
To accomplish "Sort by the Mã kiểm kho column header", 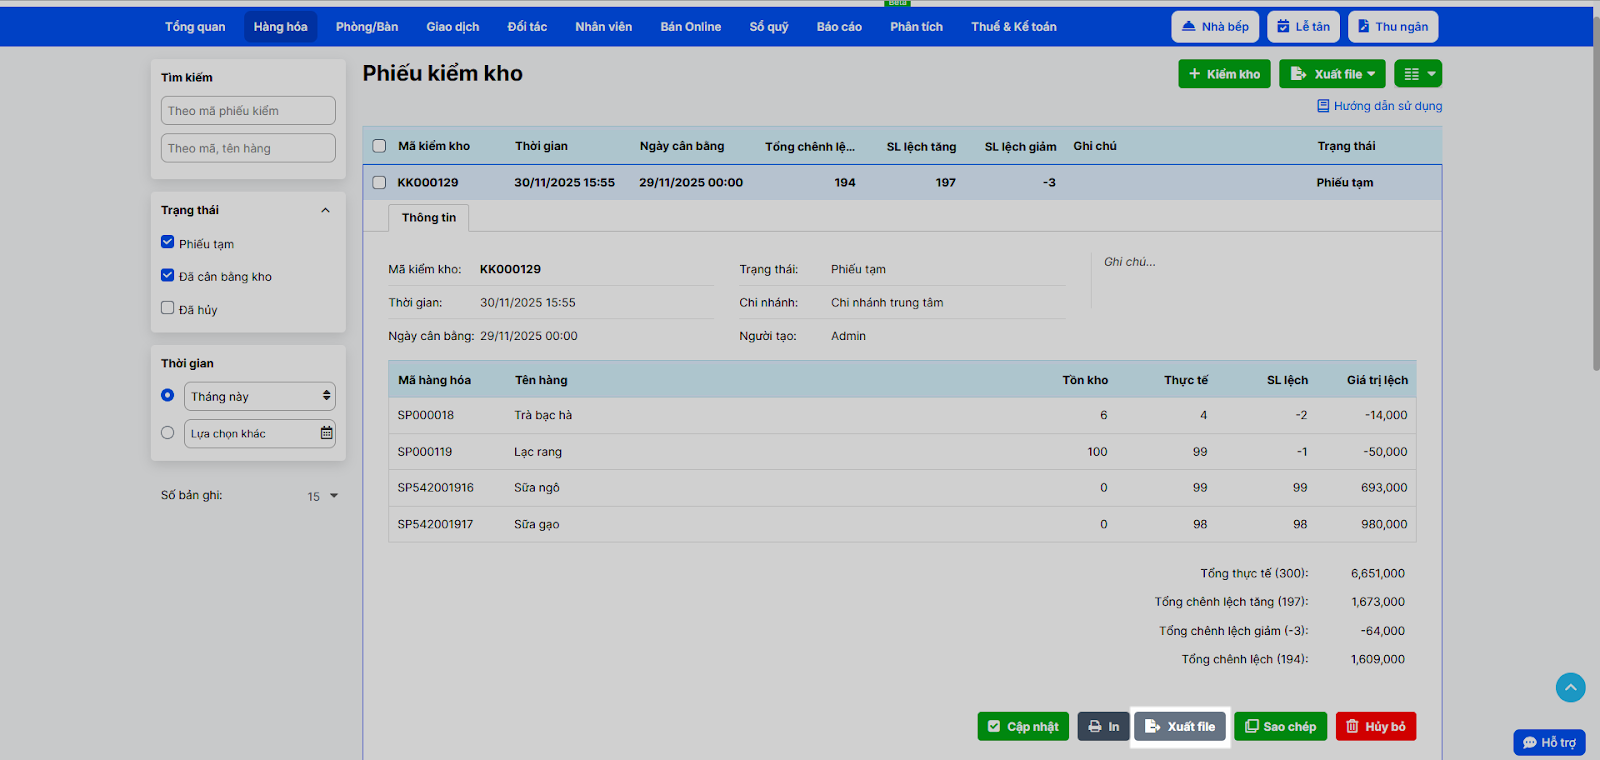I will point(434,146).
